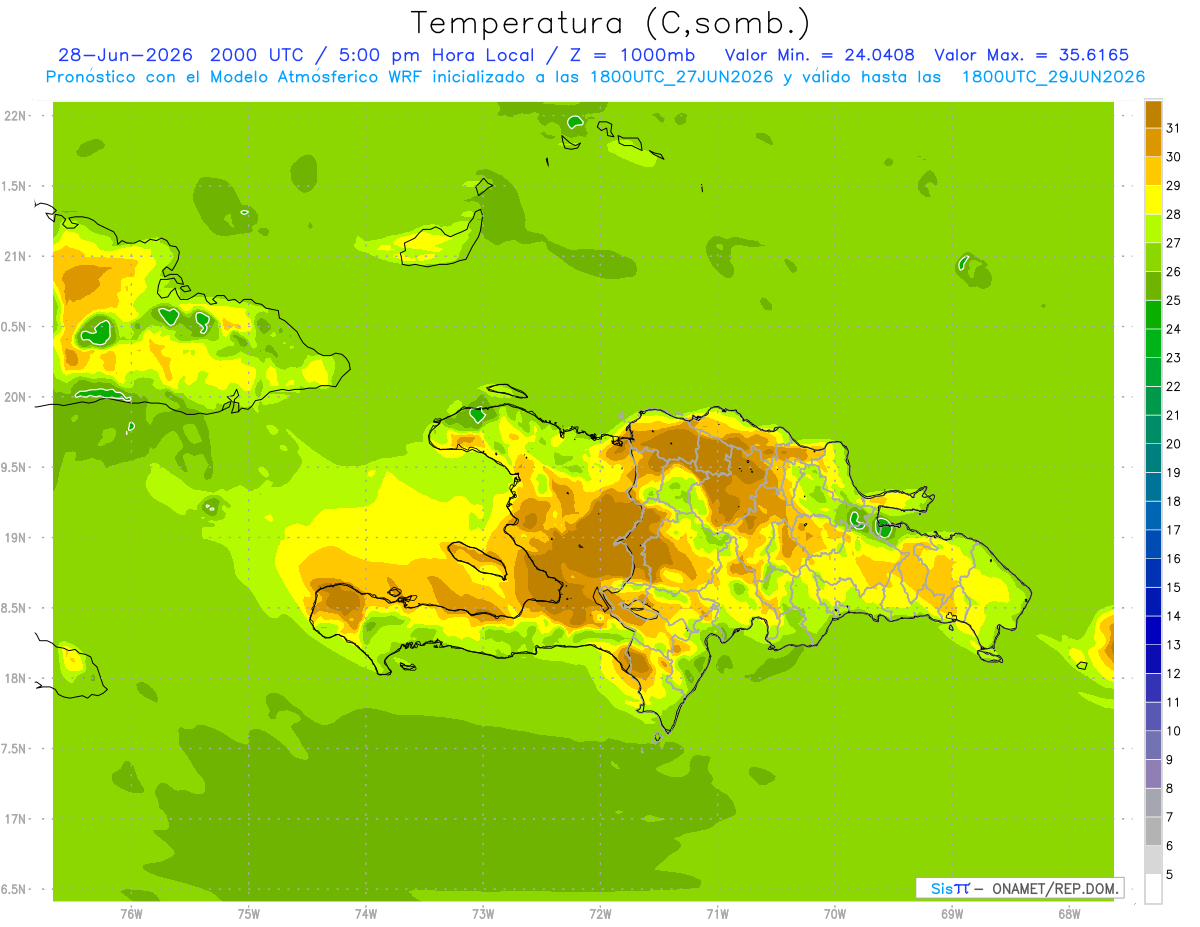This screenshot has height=927, width=1200.
Task: Click the "10" colorbar scale label
Action: click(1174, 731)
